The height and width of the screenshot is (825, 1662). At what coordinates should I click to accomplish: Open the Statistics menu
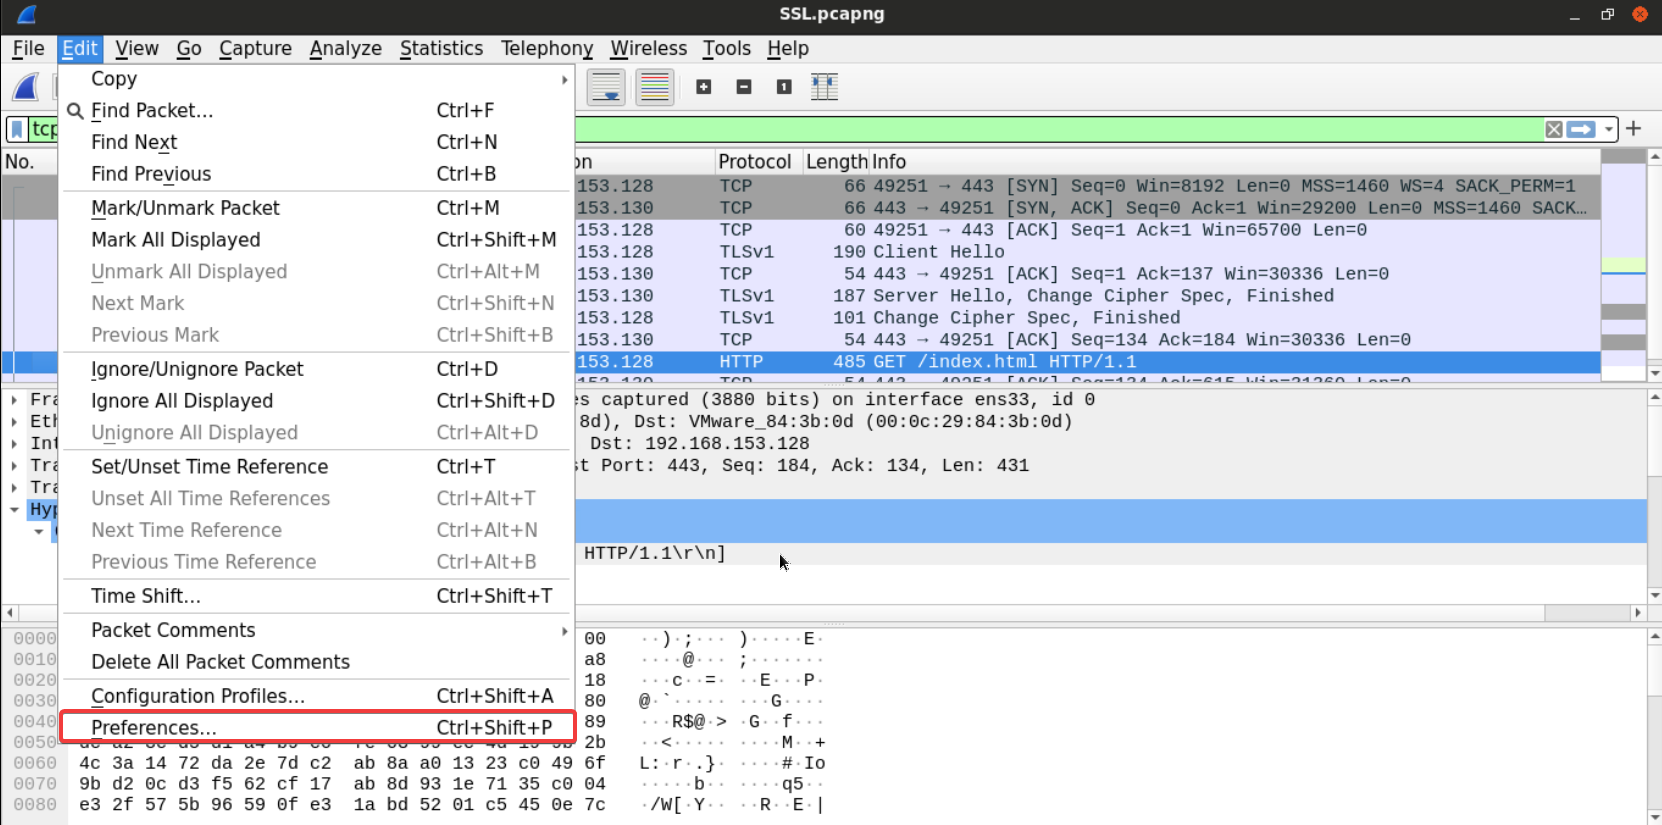(441, 48)
